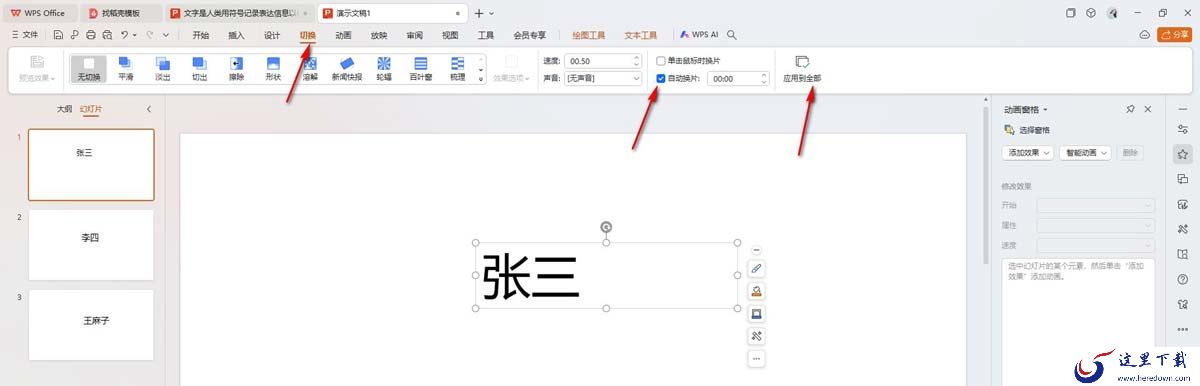Open the quick access toolbar customization arrow
Viewport: 1200px width, 386px height.
coord(166,34)
